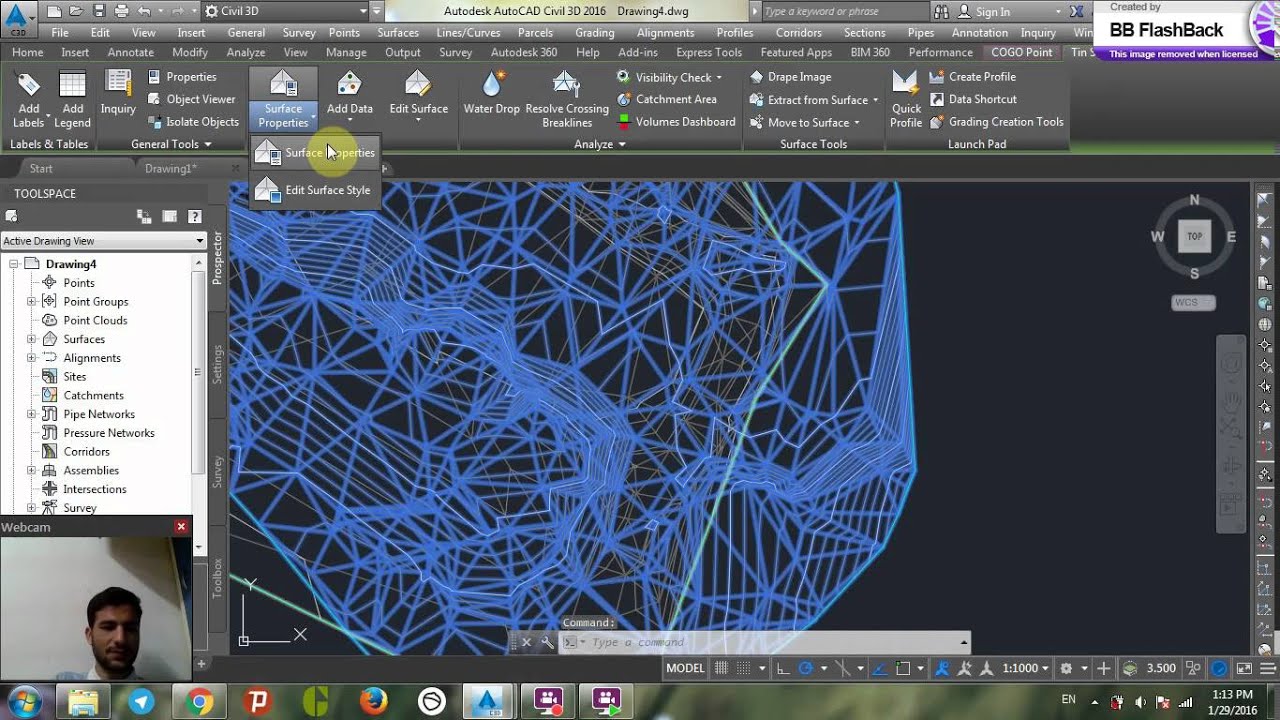Image resolution: width=1280 pixels, height=720 pixels.
Task: Switch to the Start drawing tab
Action: (41, 169)
